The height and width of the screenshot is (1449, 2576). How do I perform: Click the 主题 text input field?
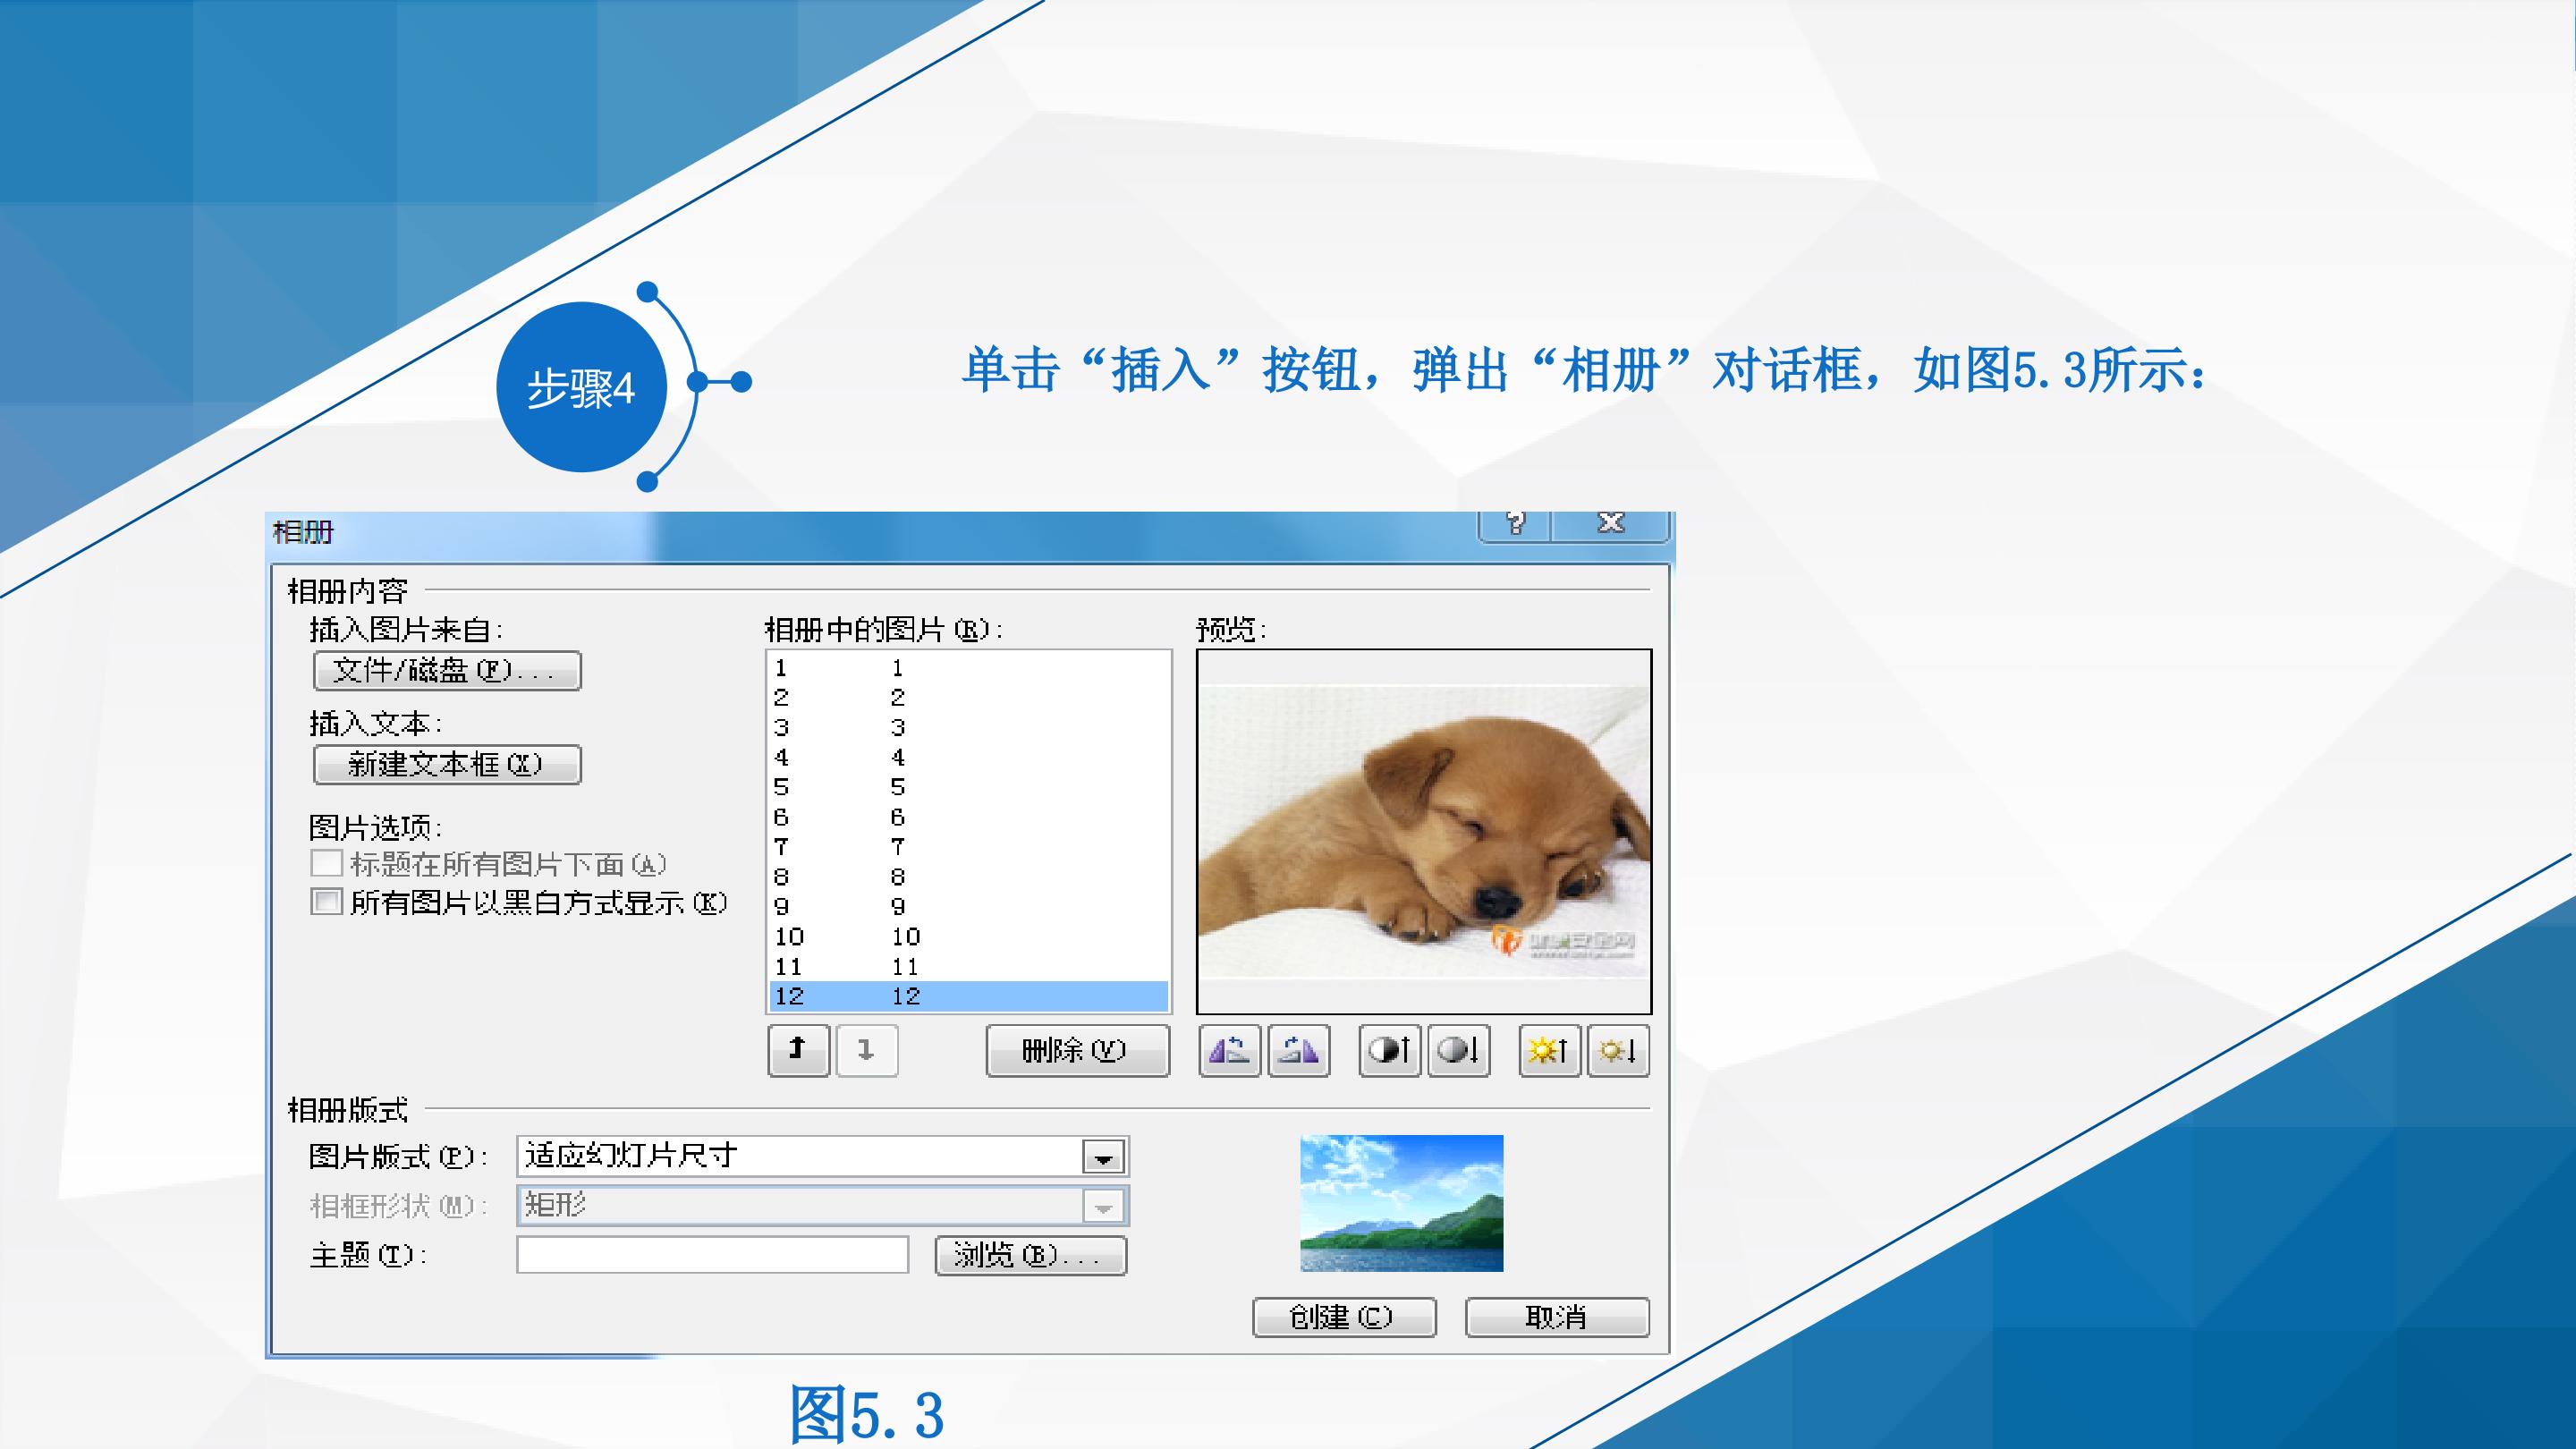pos(712,1255)
